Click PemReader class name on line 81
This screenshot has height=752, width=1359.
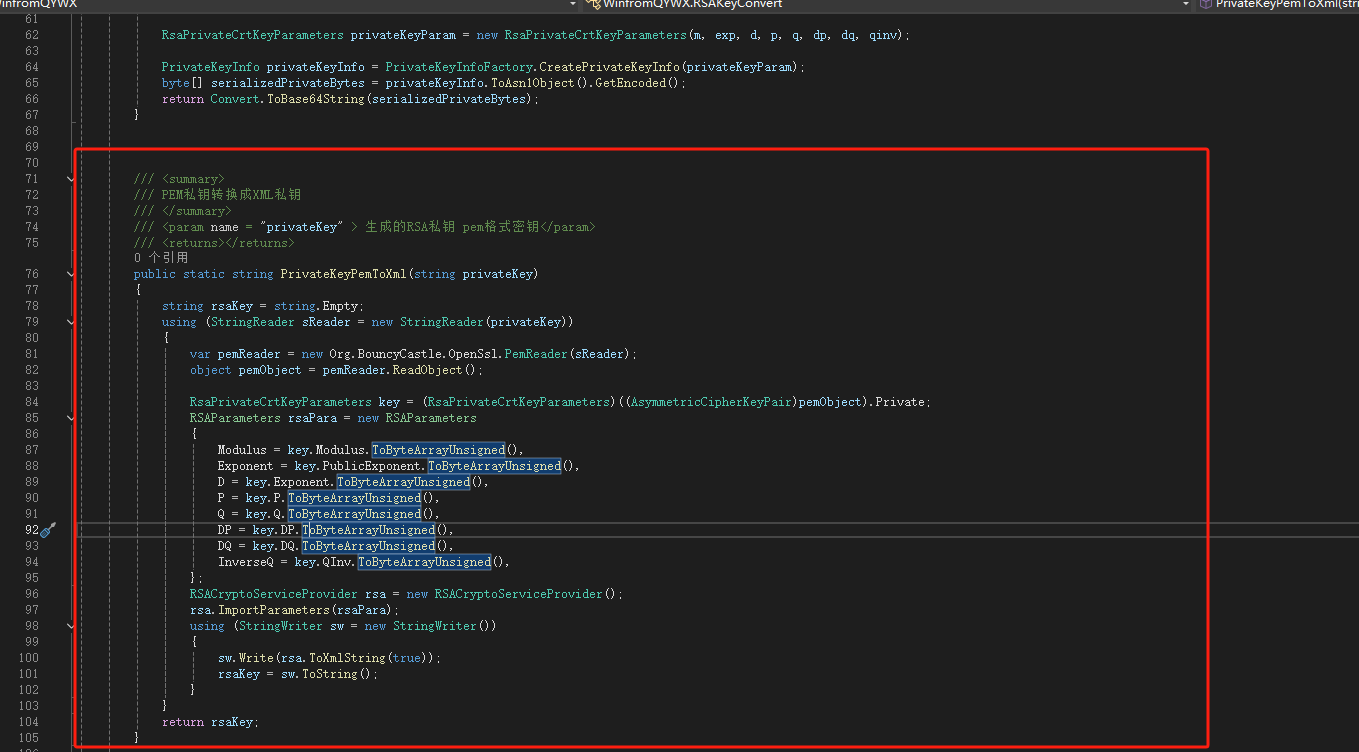coord(536,354)
